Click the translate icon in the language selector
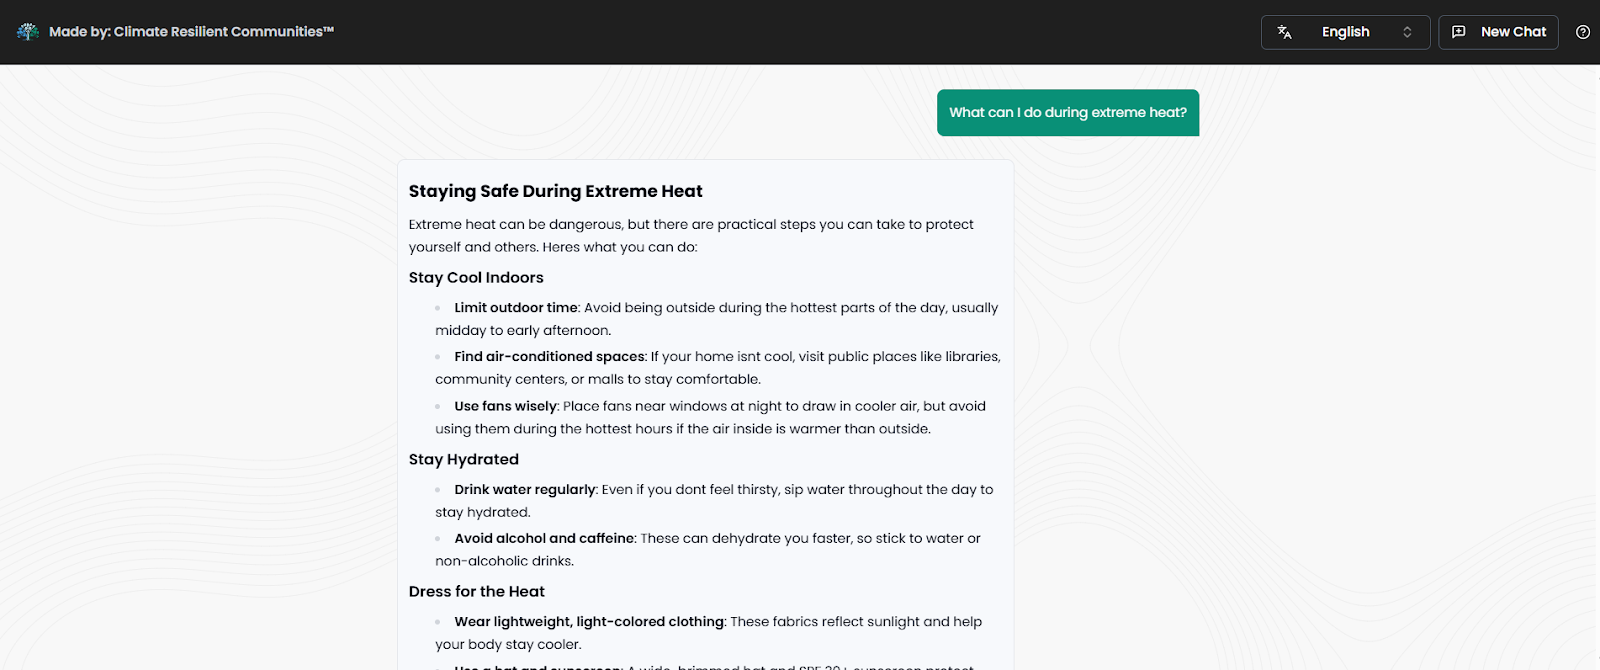1600x670 pixels. click(1284, 31)
